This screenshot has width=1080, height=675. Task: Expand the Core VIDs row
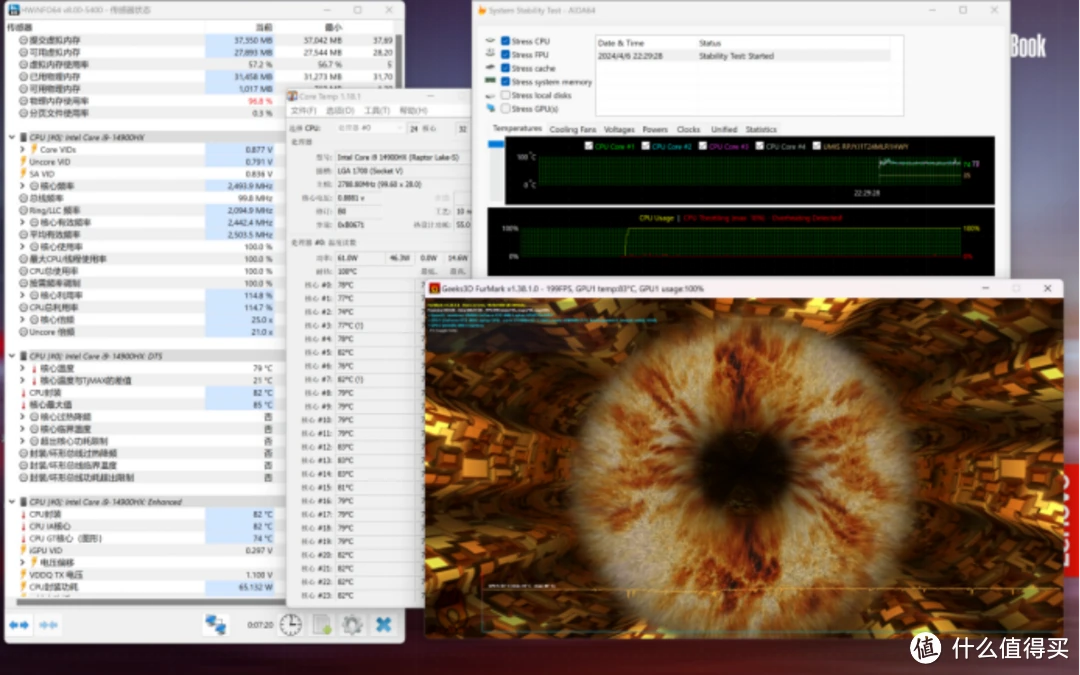pos(22,149)
